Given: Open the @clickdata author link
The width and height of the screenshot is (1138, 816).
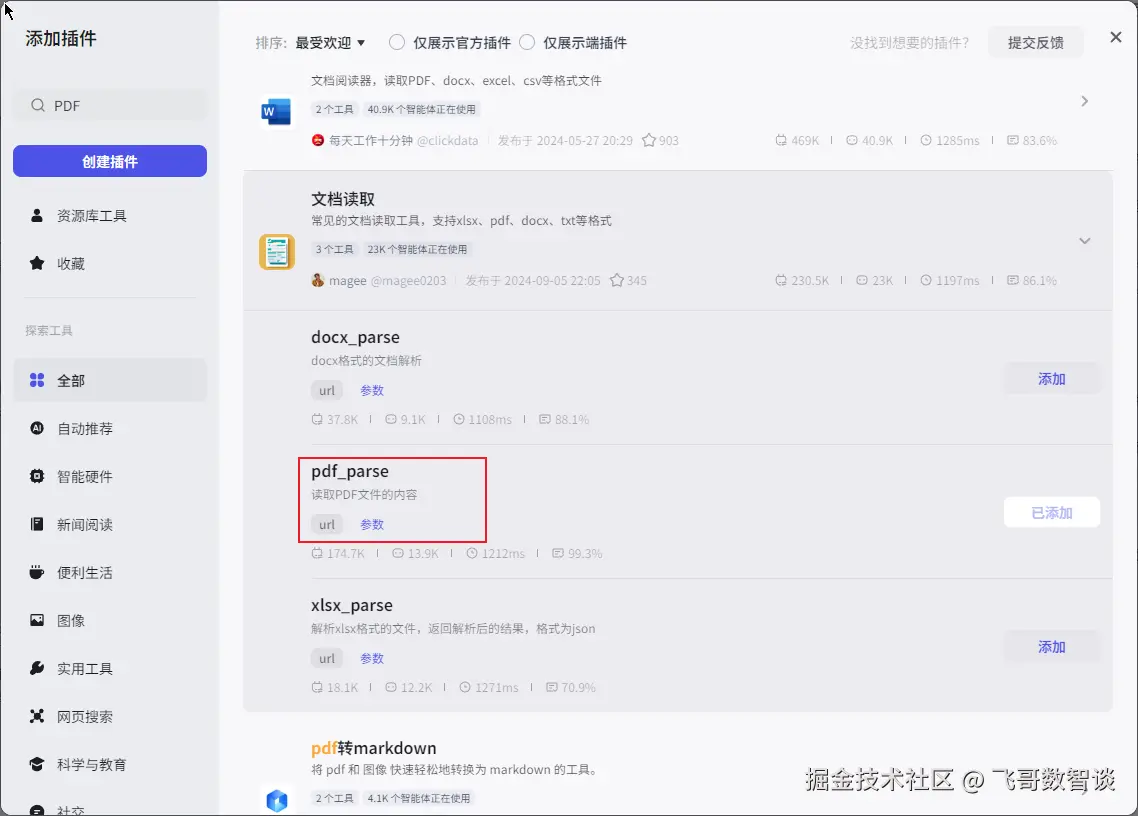Looking at the screenshot, I should pos(447,140).
